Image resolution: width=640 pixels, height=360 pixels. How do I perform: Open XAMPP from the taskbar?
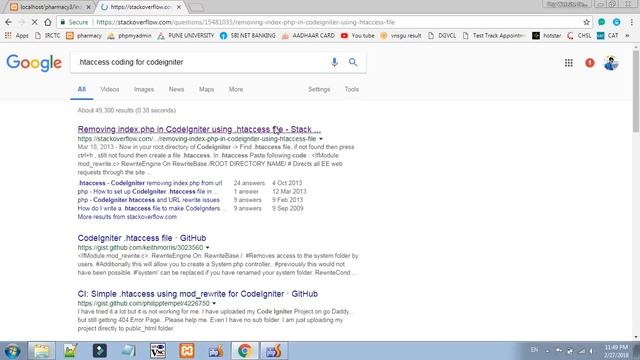point(187,351)
